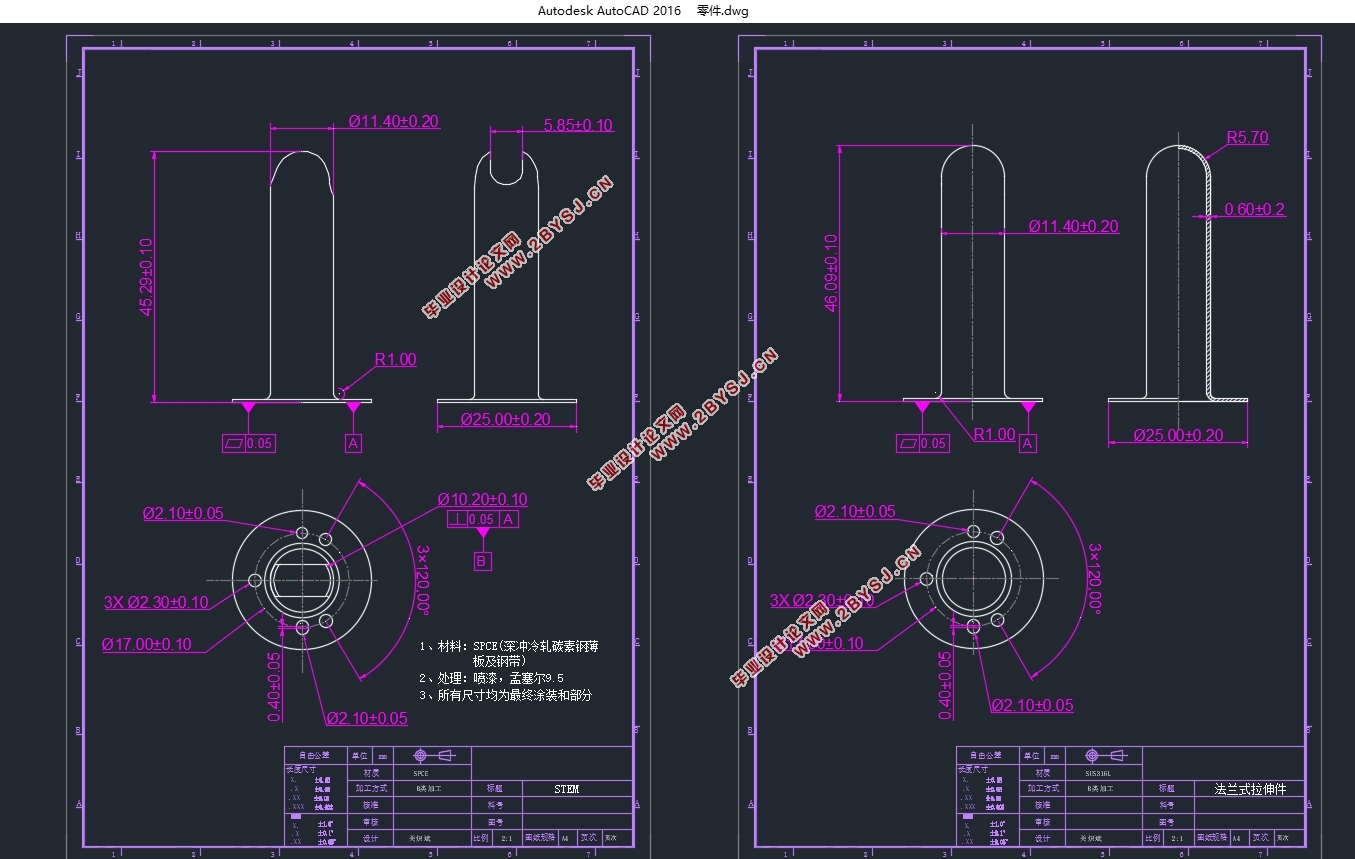This screenshot has height=859, width=1355.
Task: Select 自由公差 header in STEM title block
Action: 315,755
